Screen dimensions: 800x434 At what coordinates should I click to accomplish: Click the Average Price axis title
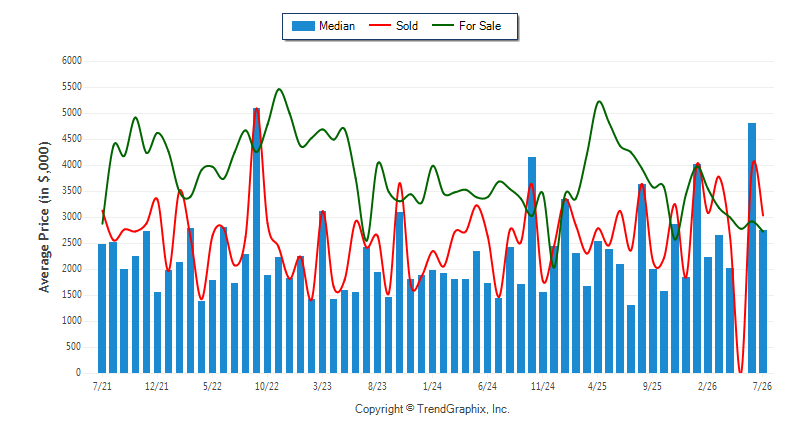45,217
